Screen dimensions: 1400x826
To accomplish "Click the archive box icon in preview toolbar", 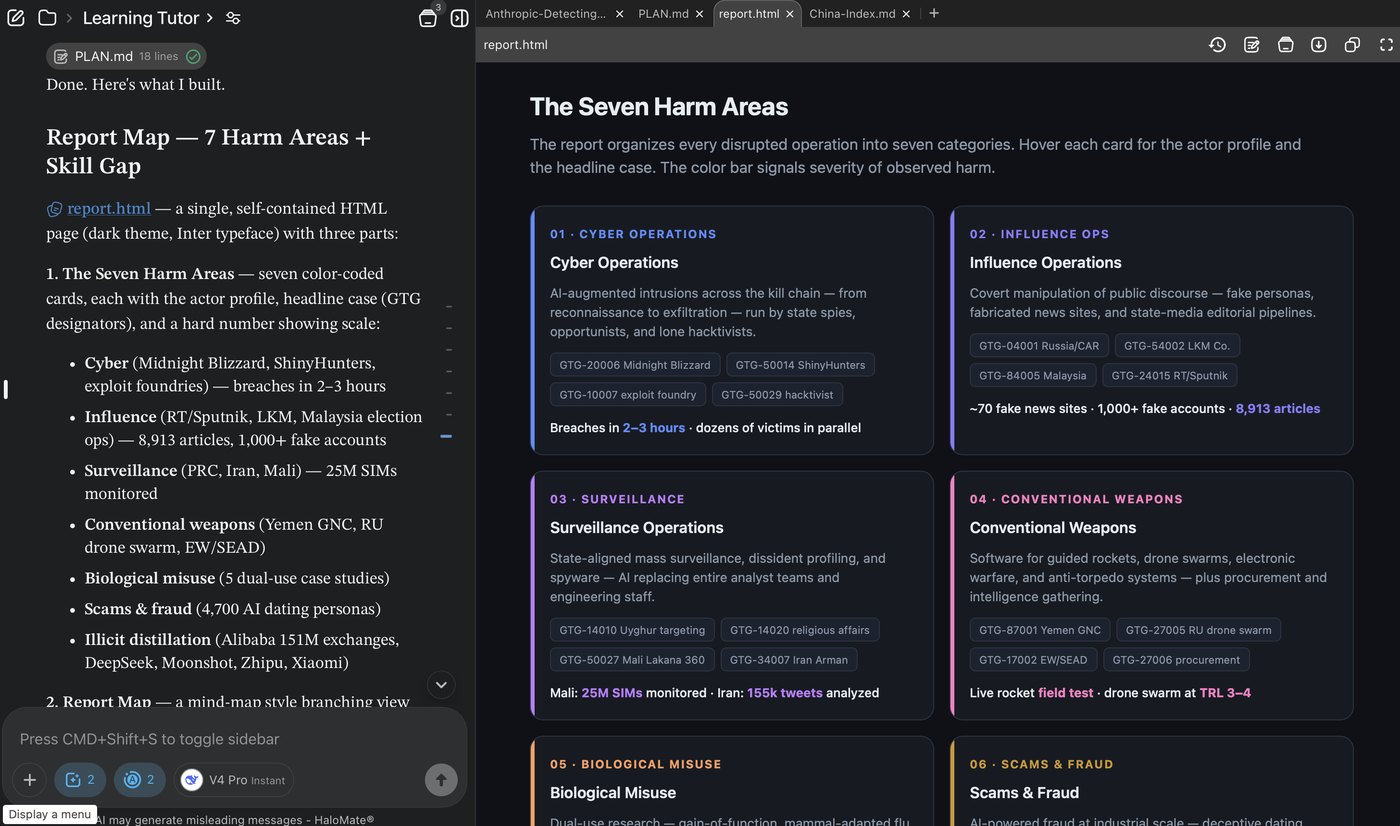I will click(1285, 45).
